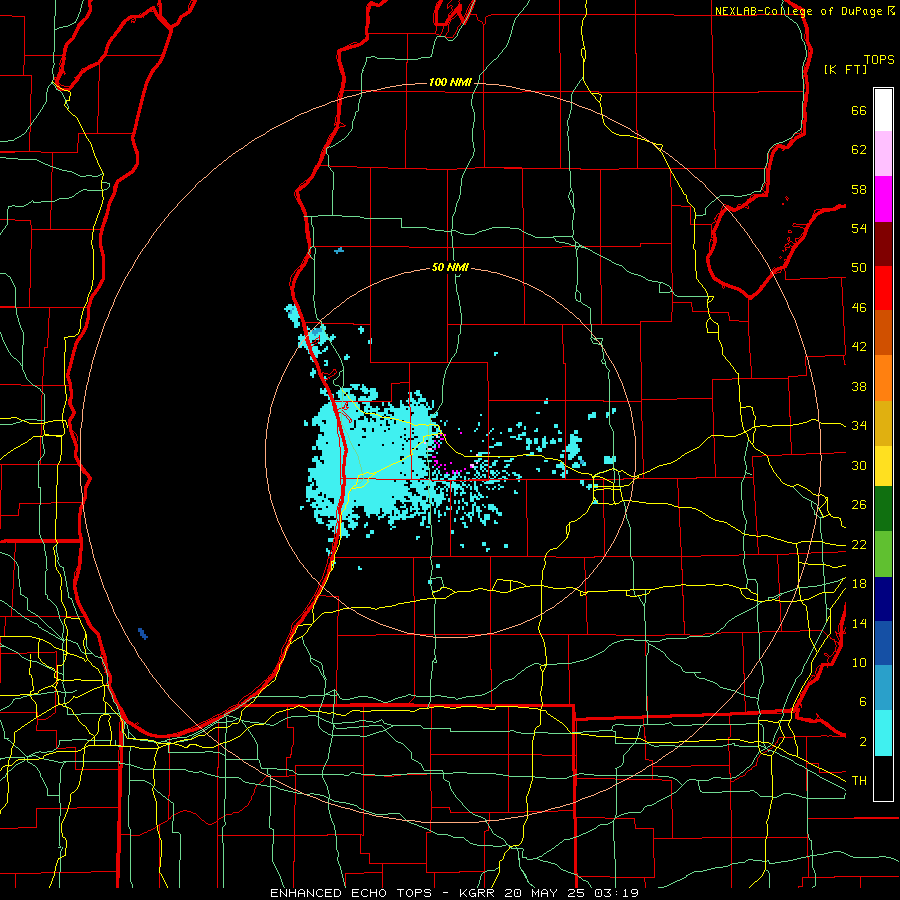Select the dark green legend swatch
900x900 pixels.
click(883, 509)
